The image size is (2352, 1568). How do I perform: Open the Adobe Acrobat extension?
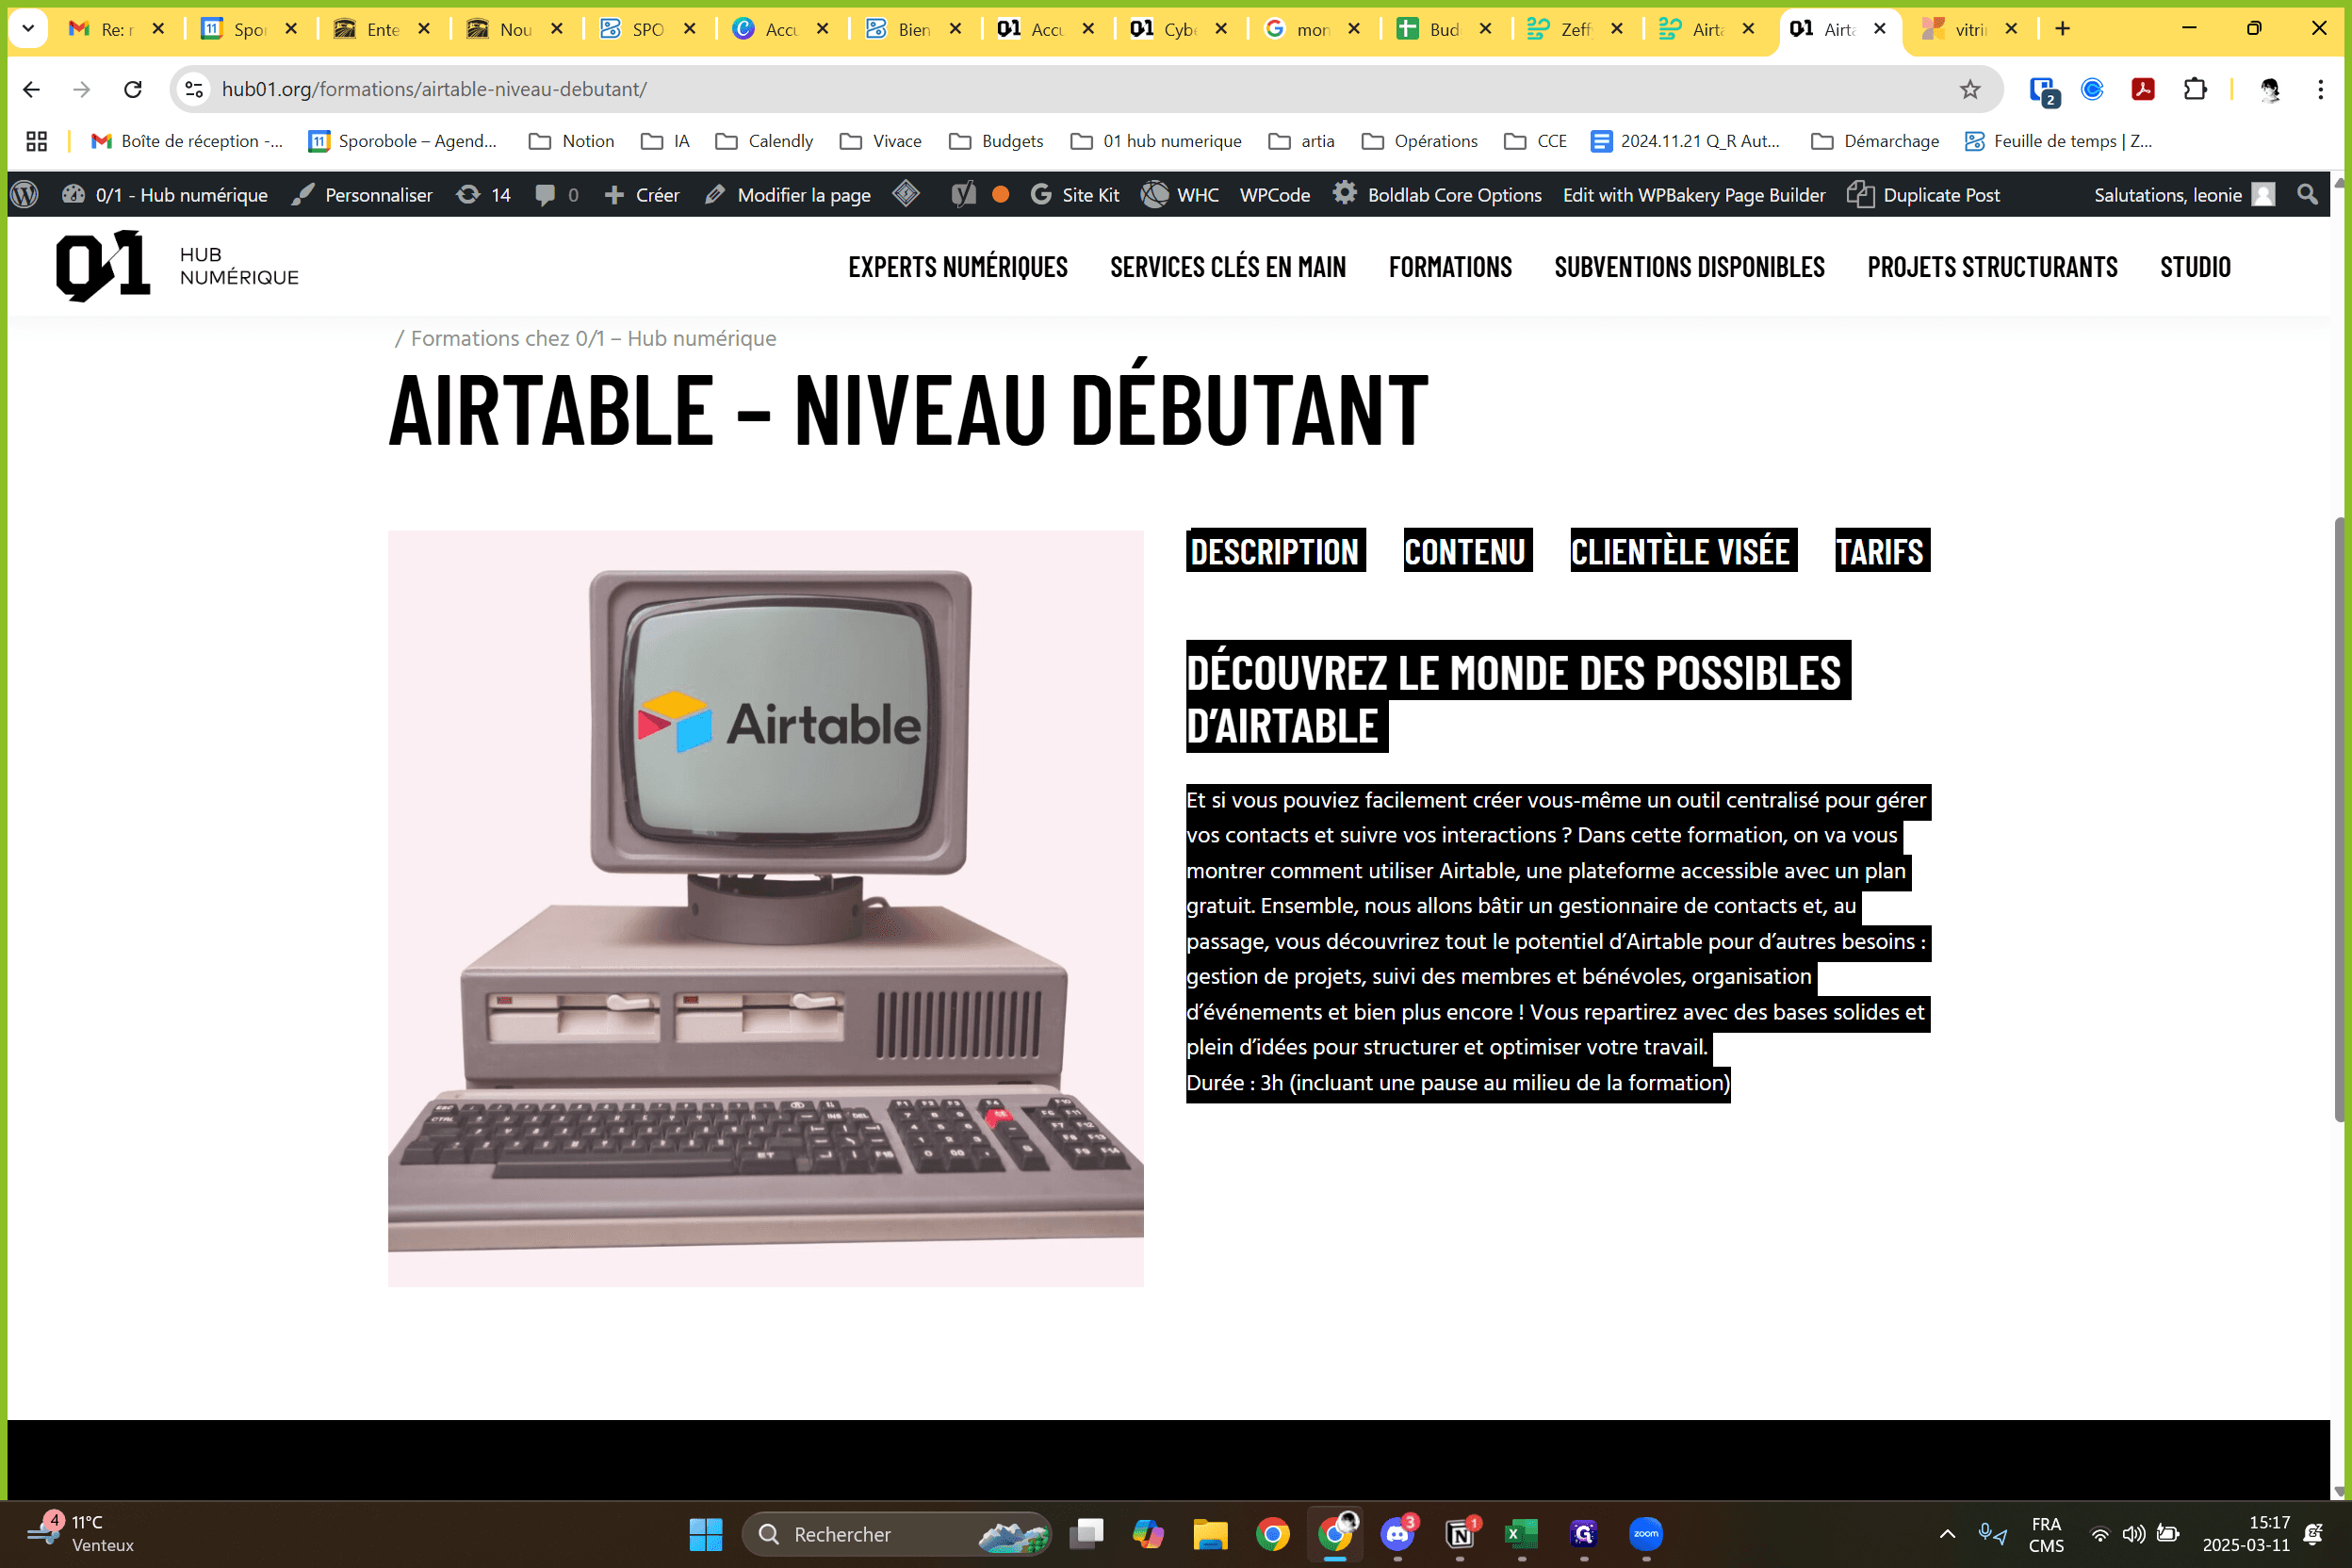[2142, 89]
